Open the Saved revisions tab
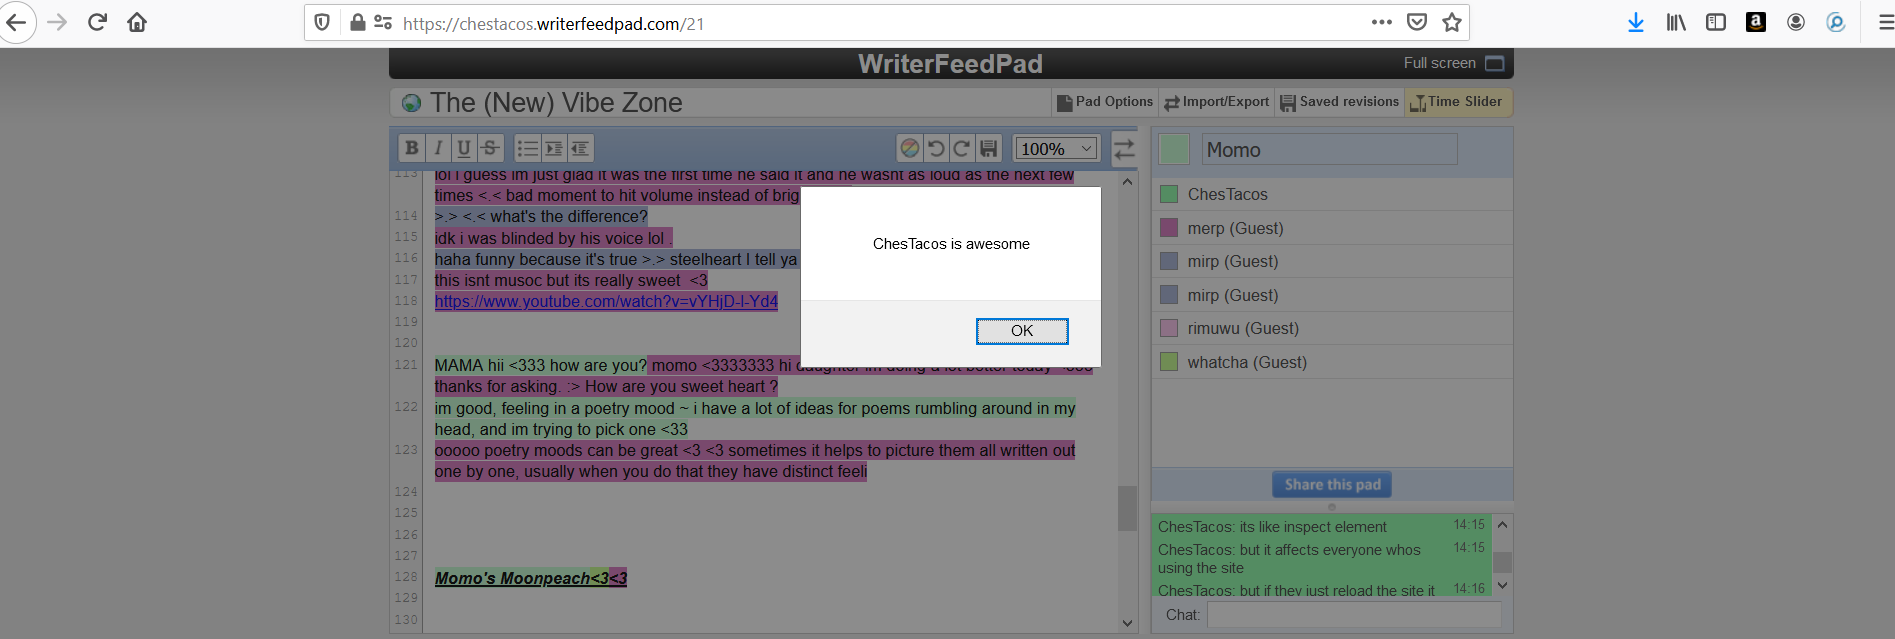 (1339, 102)
